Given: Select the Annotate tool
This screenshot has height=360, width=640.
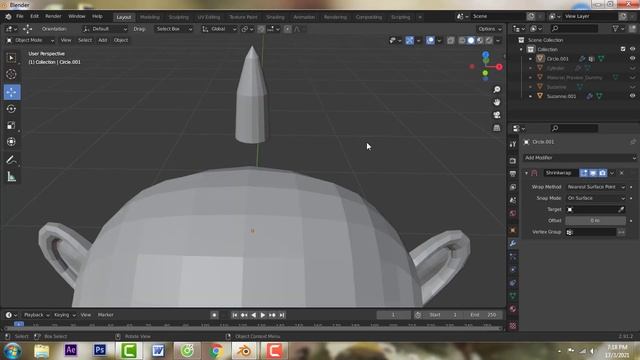Looking at the screenshot, I should (x=11, y=160).
